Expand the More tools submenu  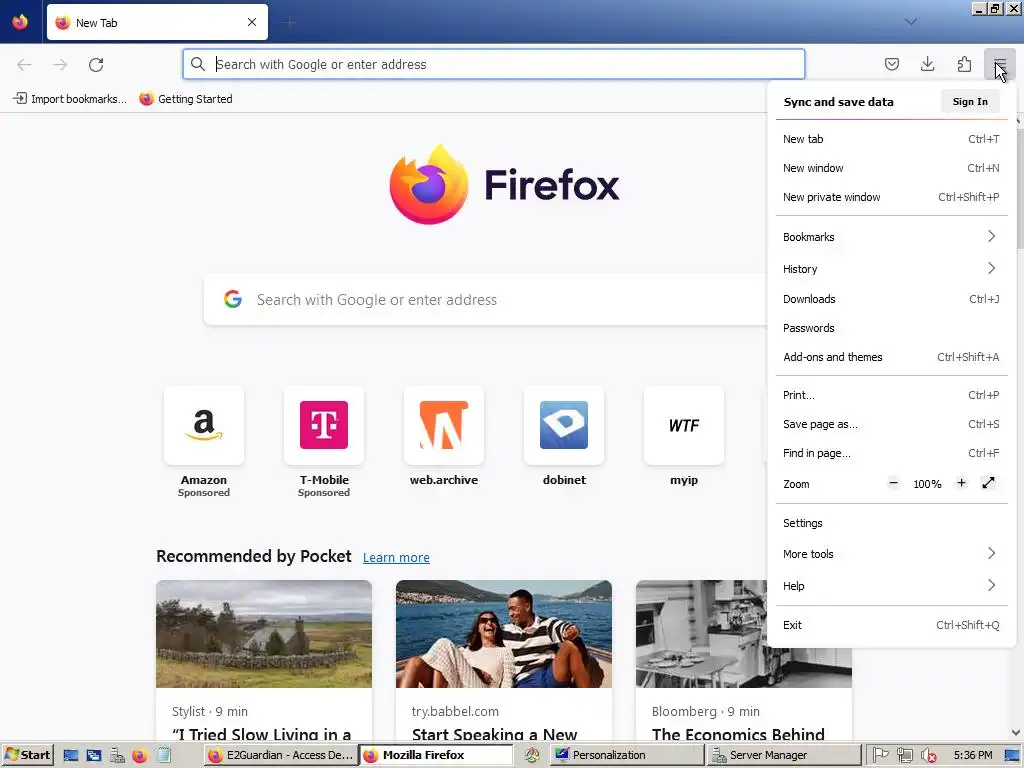(x=891, y=554)
